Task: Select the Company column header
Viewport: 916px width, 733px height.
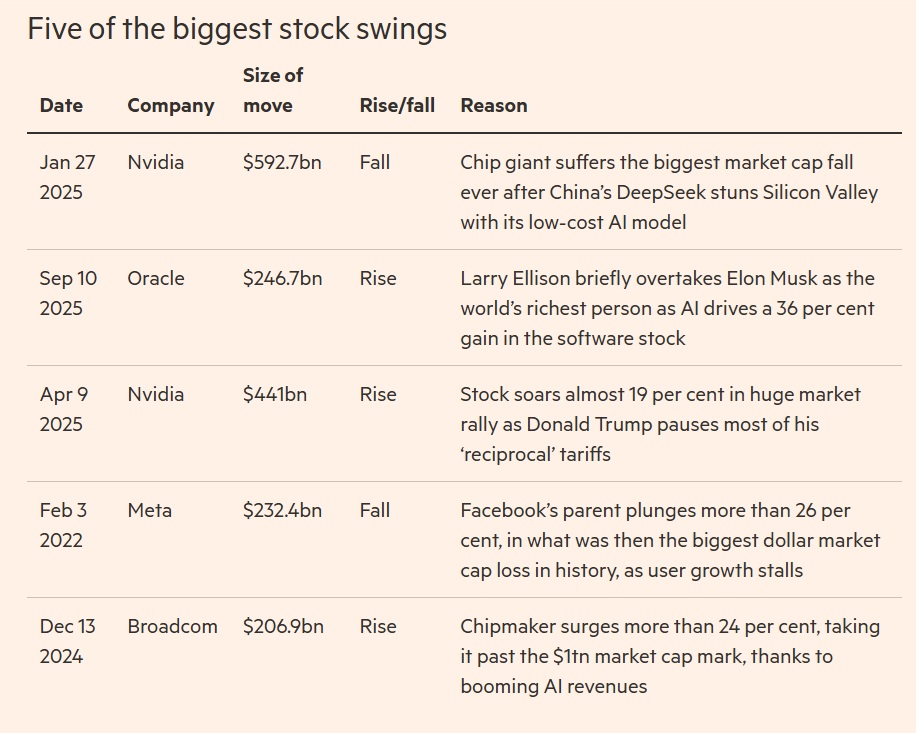Action: click(171, 105)
